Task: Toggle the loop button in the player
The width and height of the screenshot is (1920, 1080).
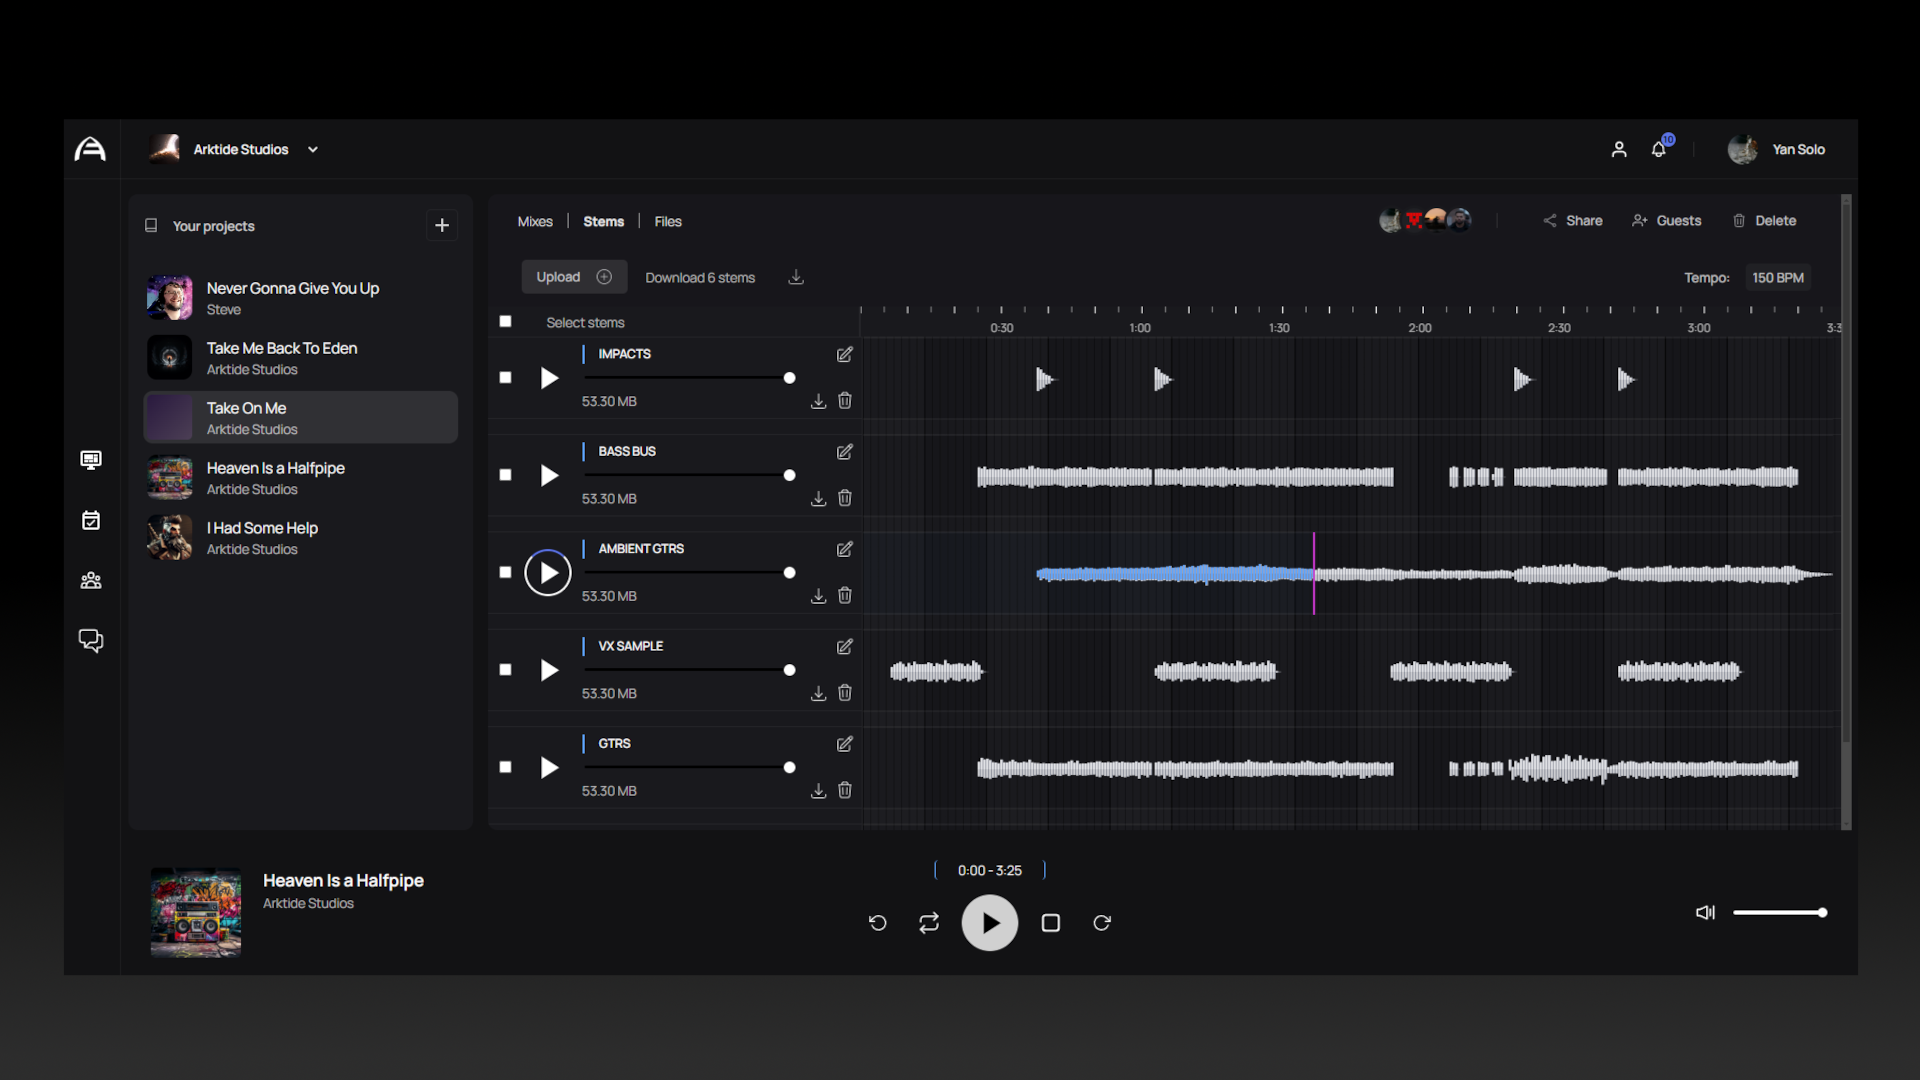Action: pyautogui.click(x=929, y=923)
